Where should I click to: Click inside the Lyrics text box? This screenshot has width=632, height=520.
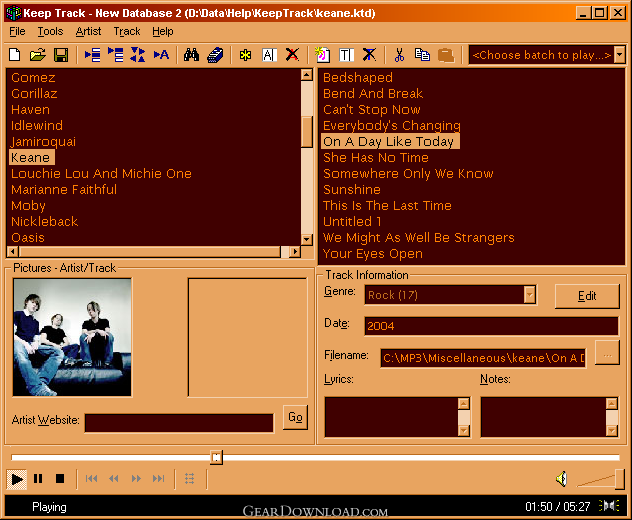[391, 417]
